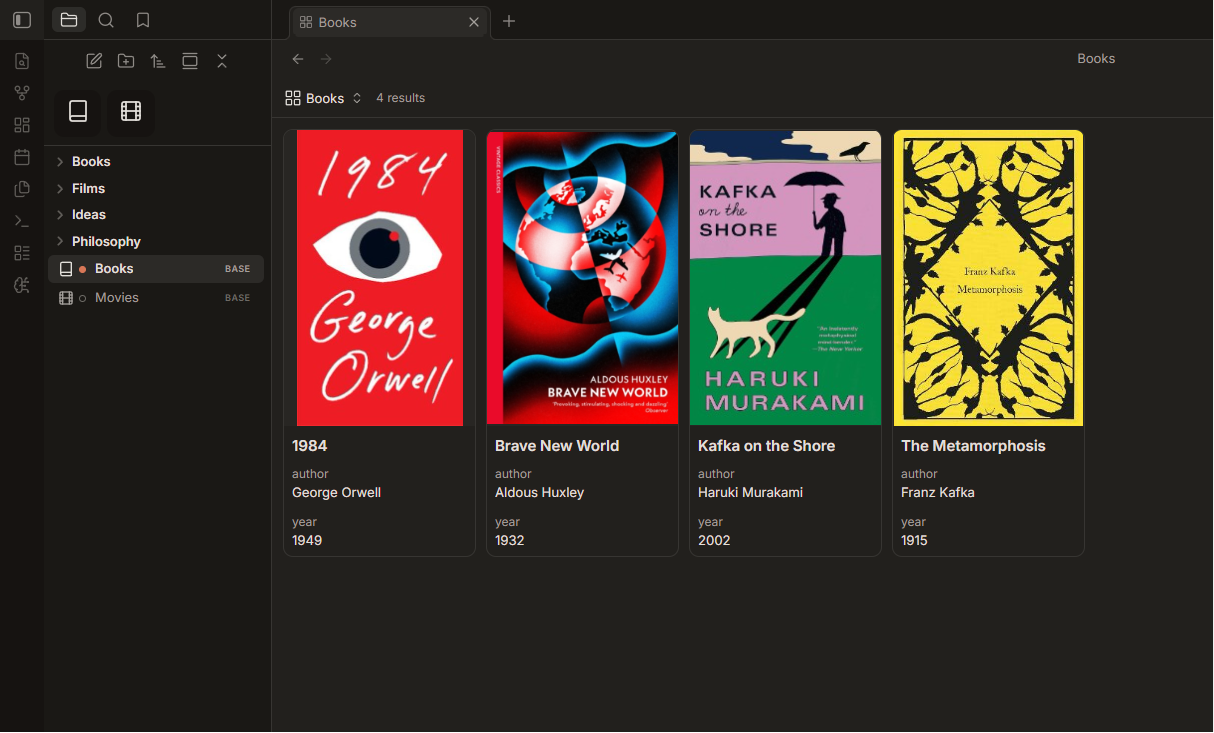Click year value "1932"
The image size is (1214, 733).
(x=510, y=540)
